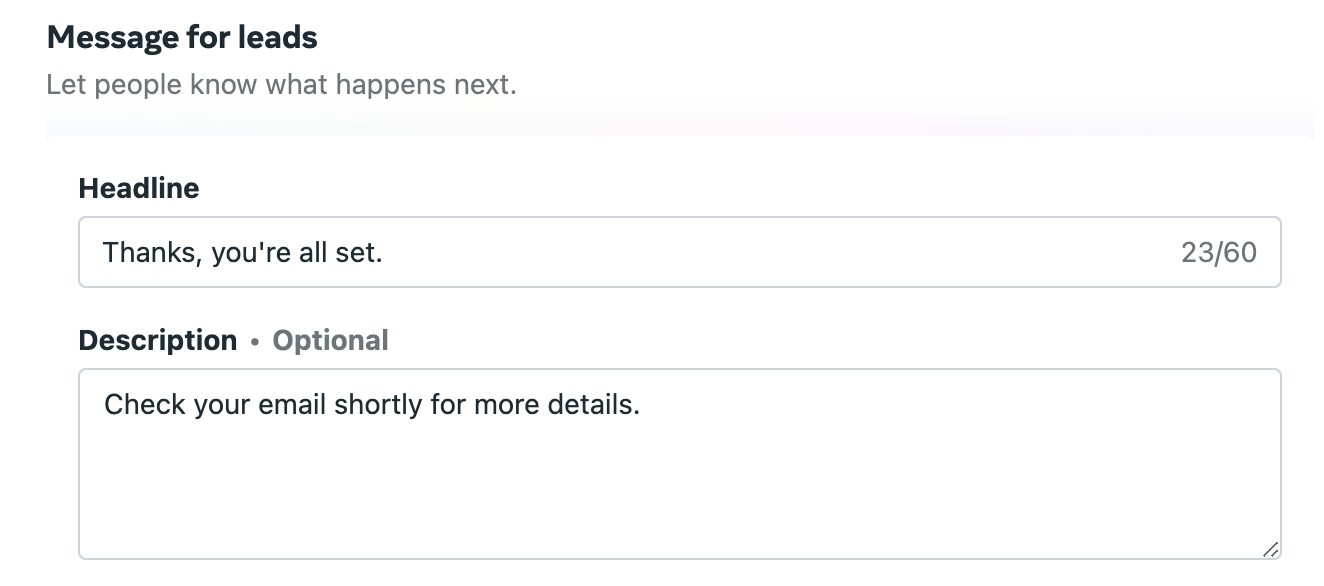Viewport: 1324px width, 586px height.
Task: Click the Headline text input field
Action: click(x=679, y=252)
